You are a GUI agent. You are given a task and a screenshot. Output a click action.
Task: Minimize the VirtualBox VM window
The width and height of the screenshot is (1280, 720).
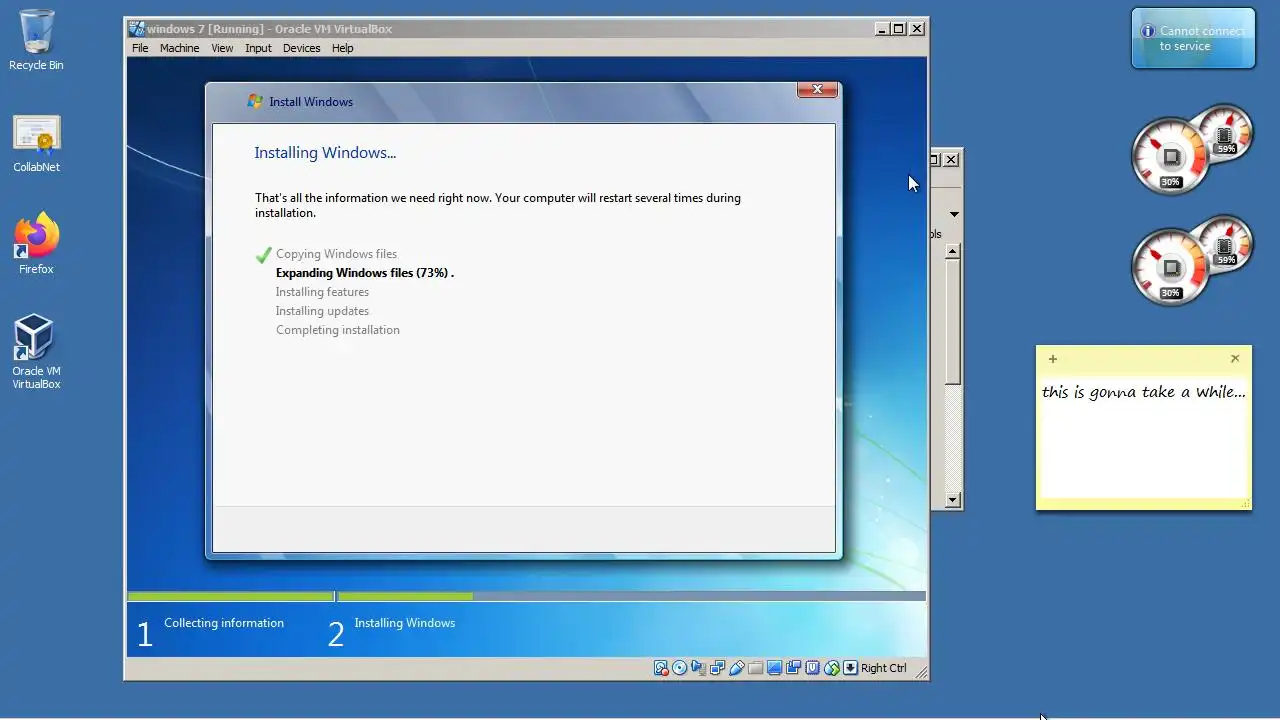pos(881,29)
